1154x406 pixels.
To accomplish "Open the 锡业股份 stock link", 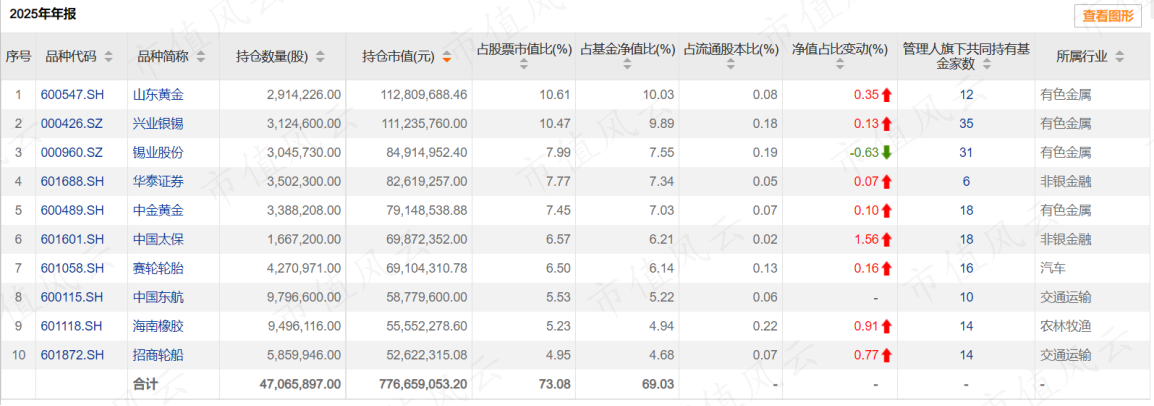I will pyautogui.click(x=157, y=153).
